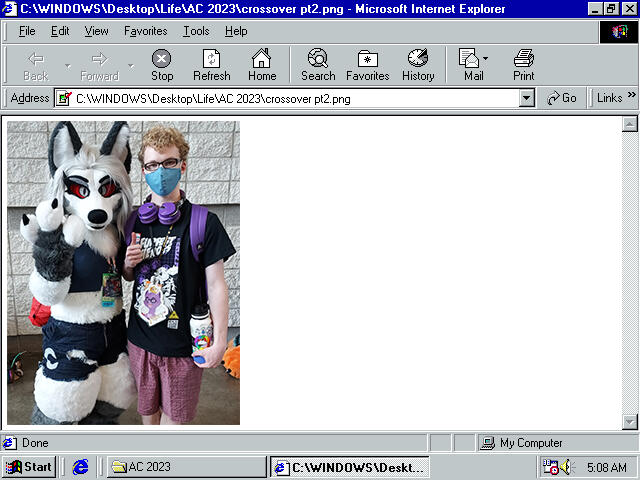Launch Internet Explorer from the quick launch

81,467
